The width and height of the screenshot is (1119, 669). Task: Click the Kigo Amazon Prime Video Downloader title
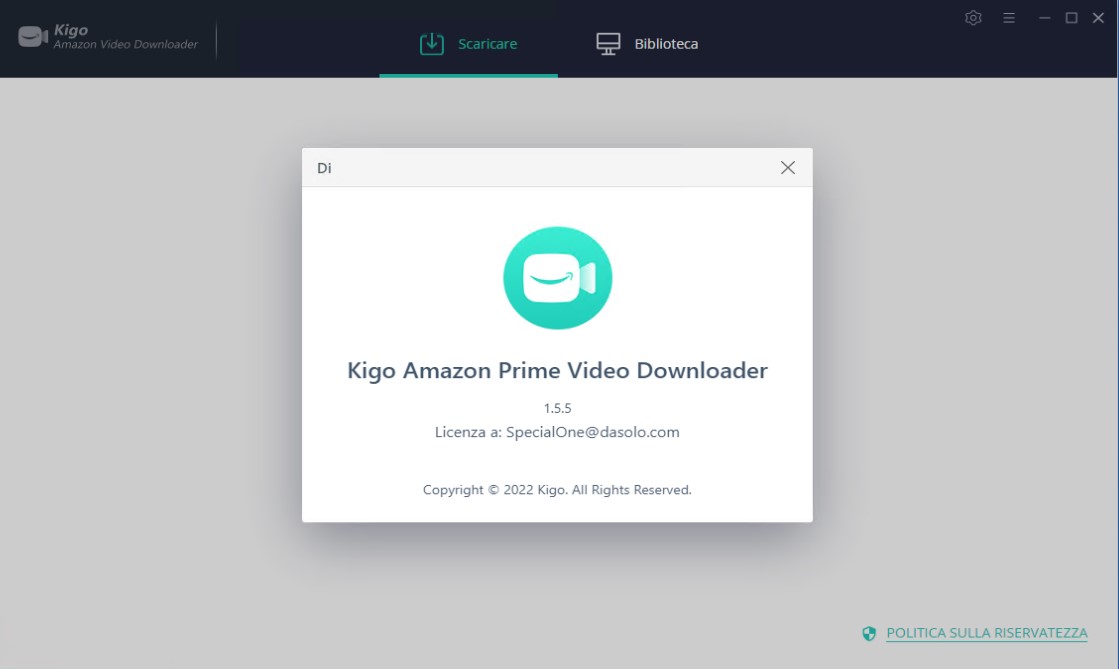(557, 371)
